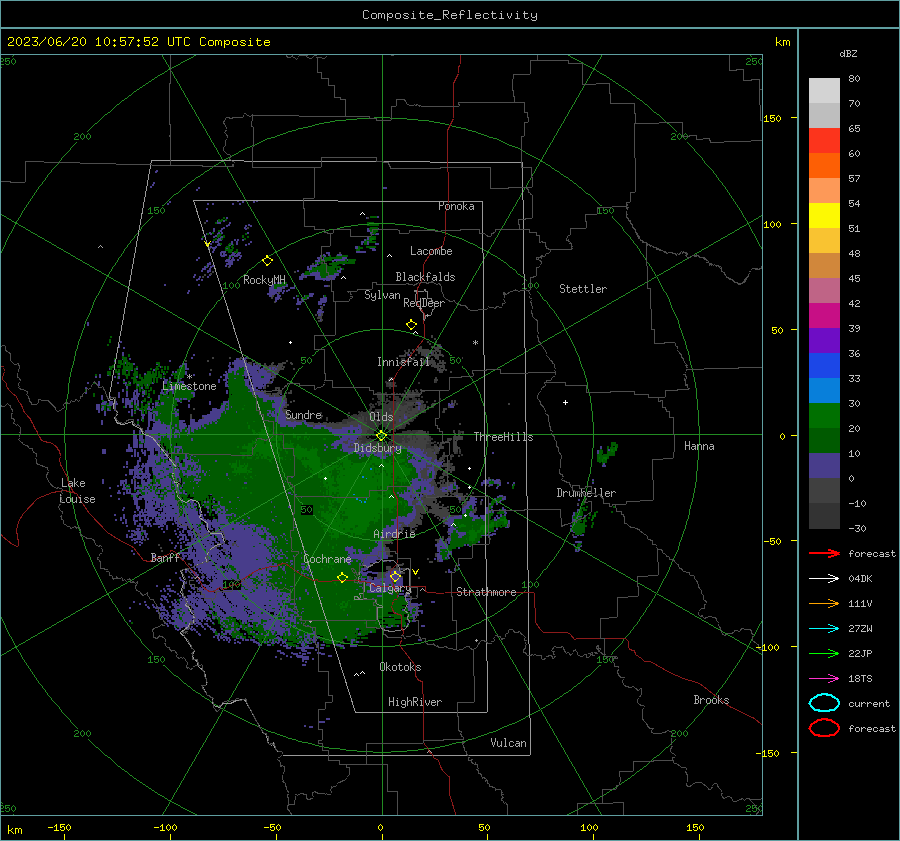
Task: Click the slate-purple 10-0 dBZ swatch
Action: (x=824, y=466)
